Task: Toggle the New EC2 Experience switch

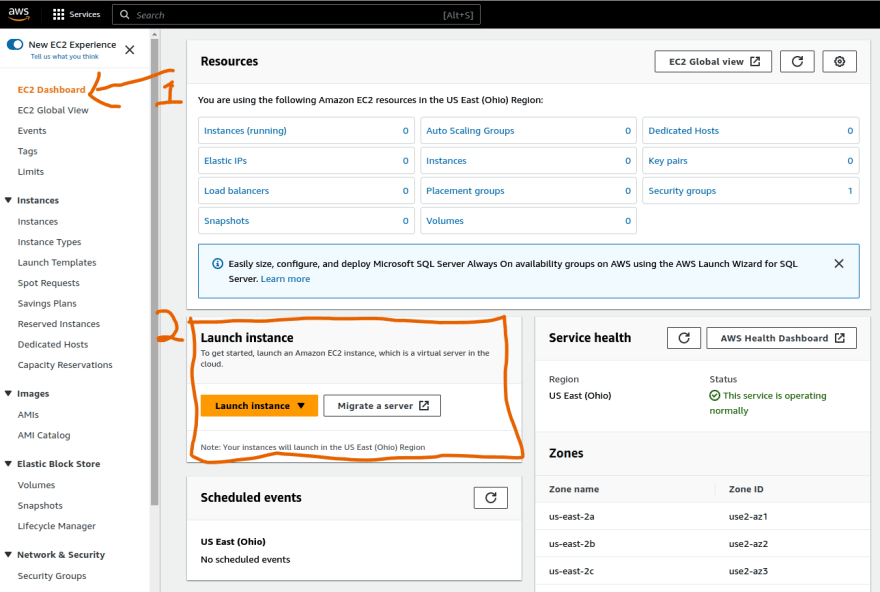Action: 15,44
